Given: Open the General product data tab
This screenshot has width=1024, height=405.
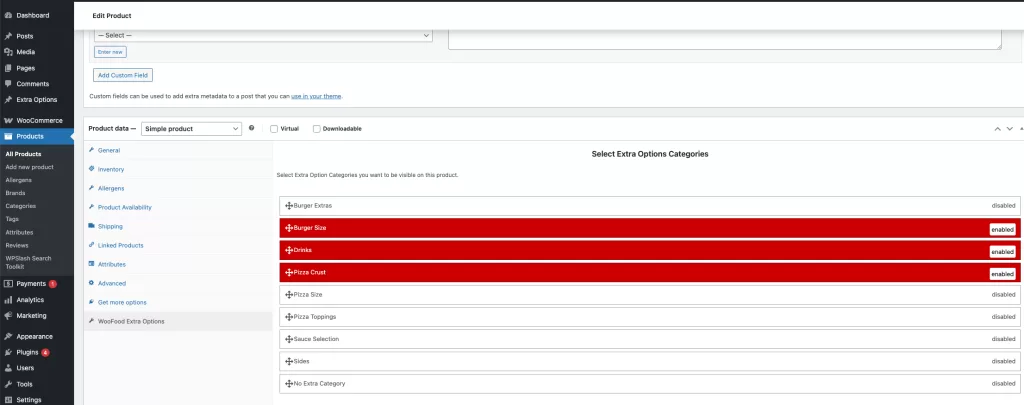Looking at the screenshot, I should click(108, 150).
